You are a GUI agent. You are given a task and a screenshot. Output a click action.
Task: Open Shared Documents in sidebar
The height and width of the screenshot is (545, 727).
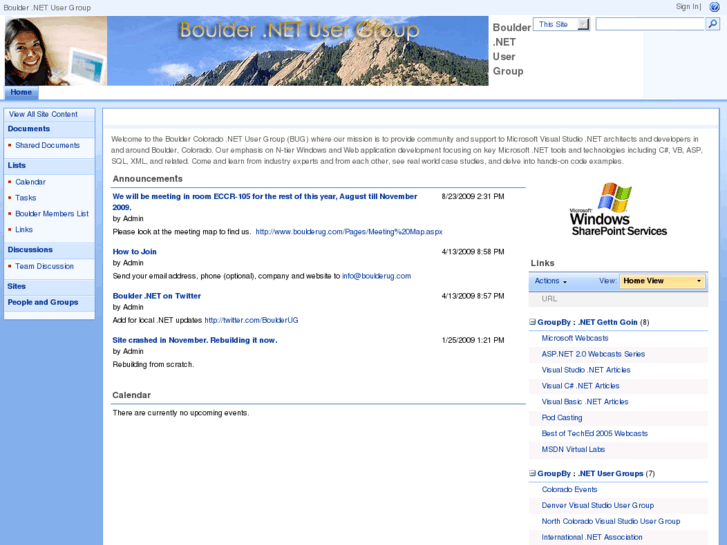47,145
